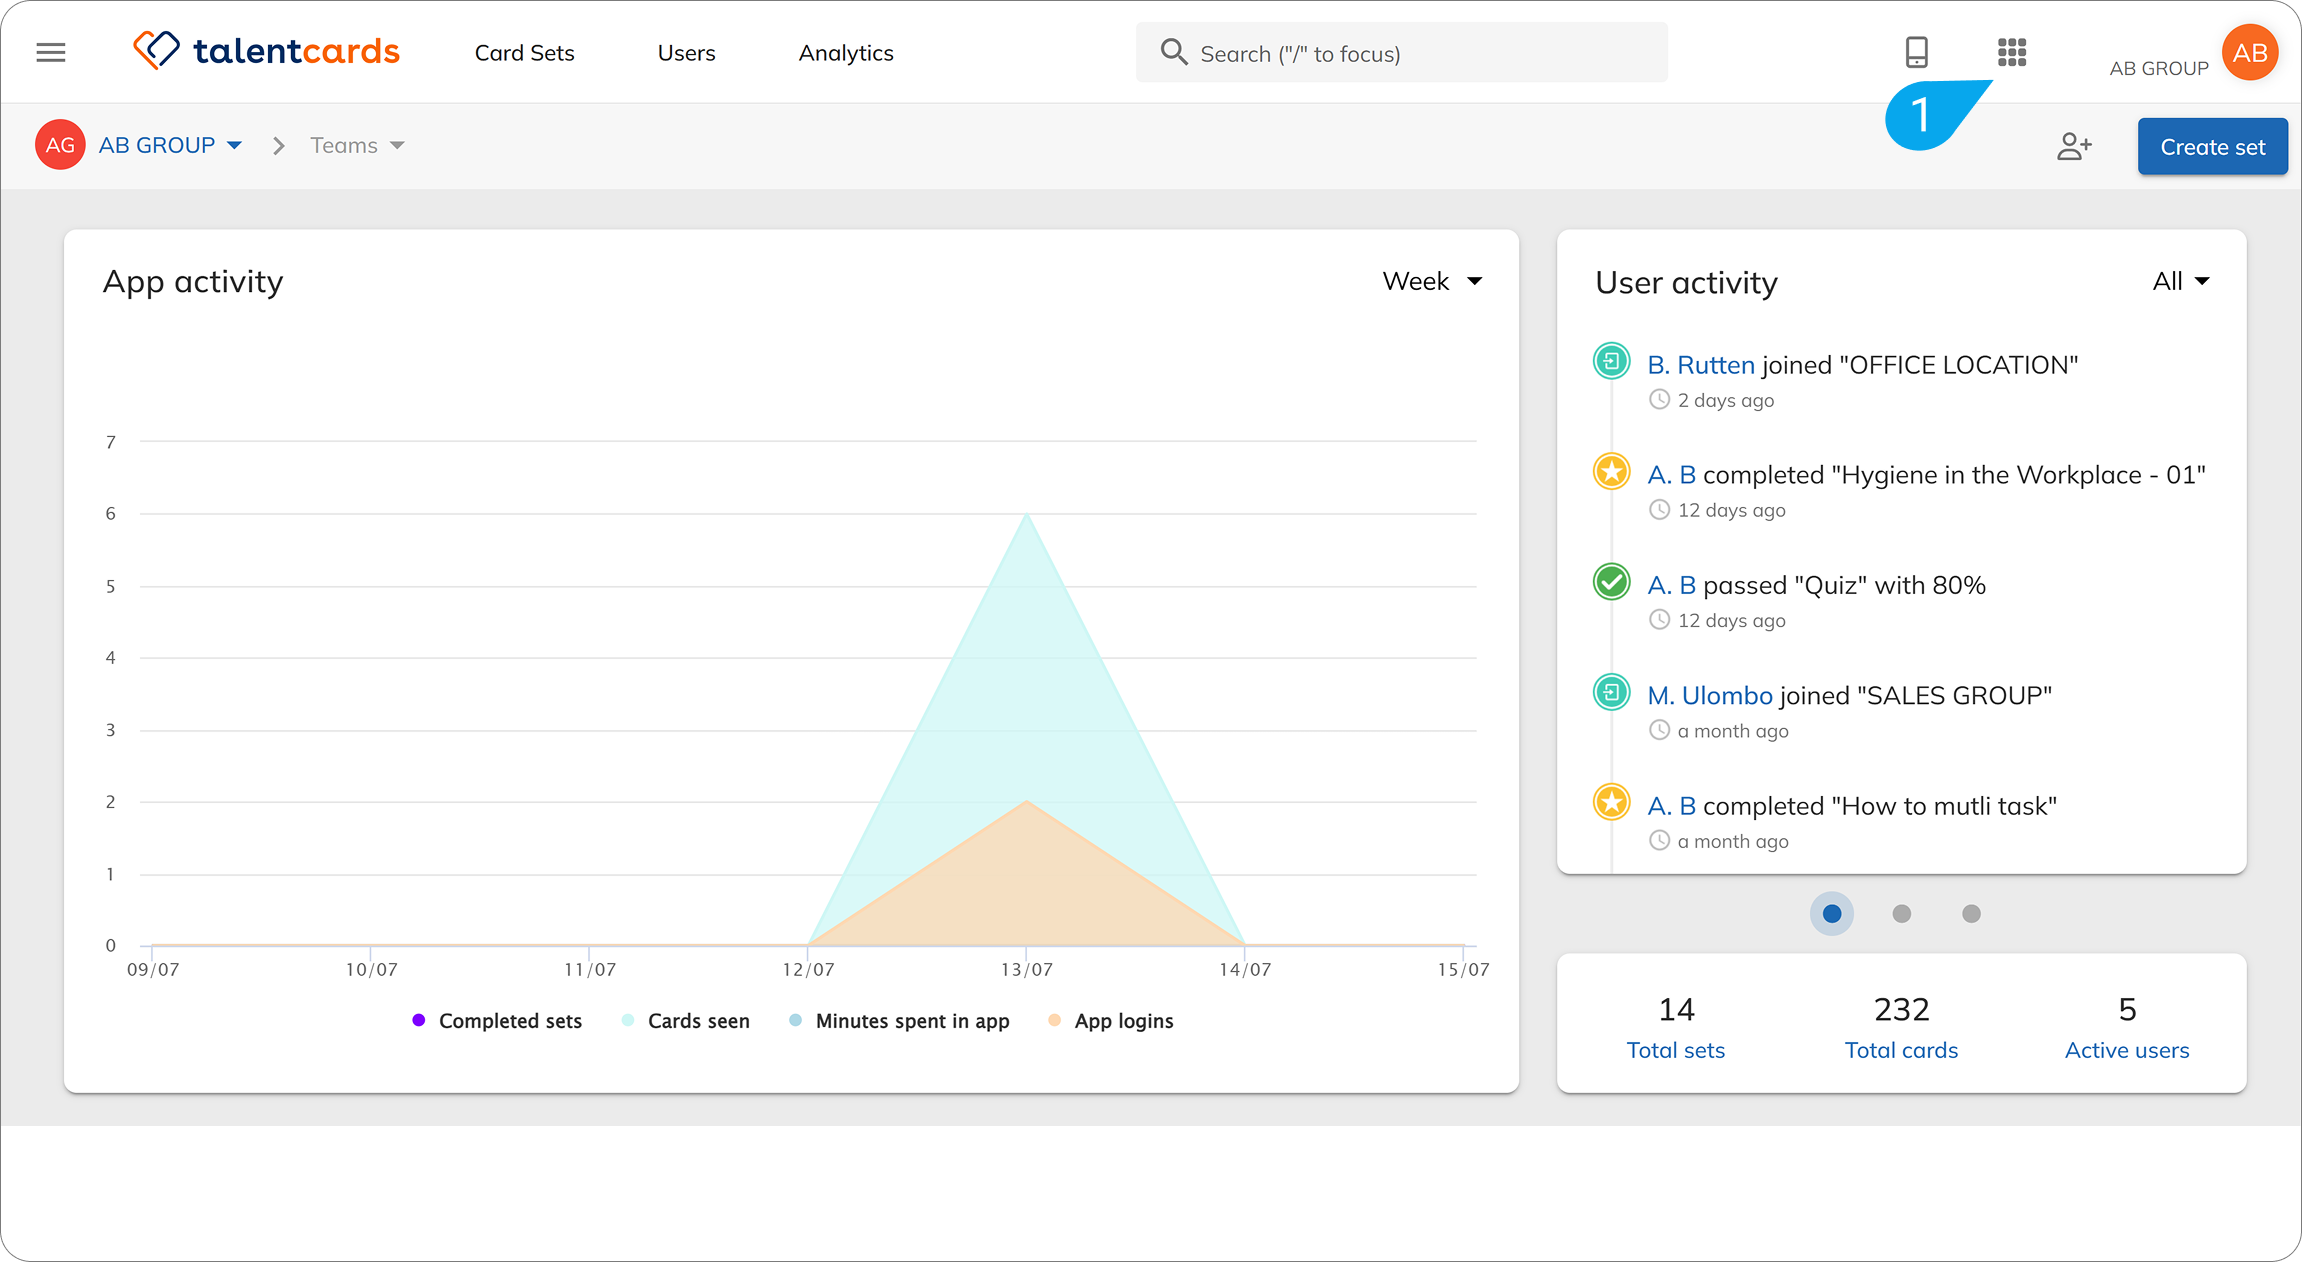2302x1262 pixels.
Task: Click the talentcards heart logo
Action: 157,50
